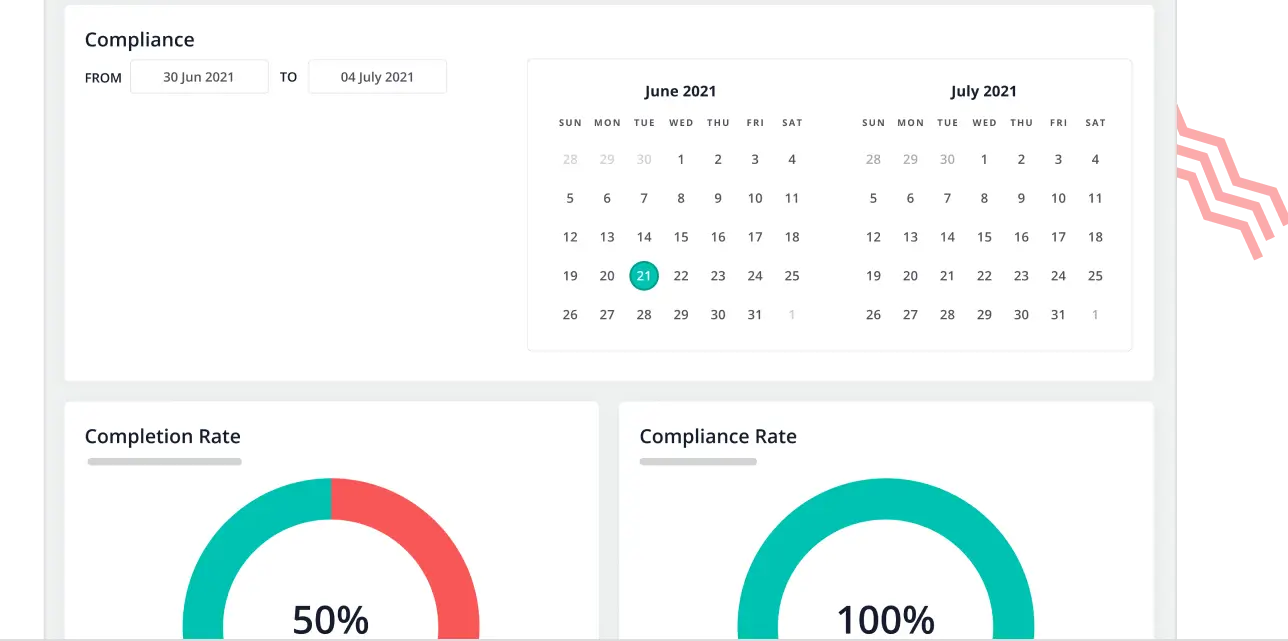Select 12 in the July 2021 calendar
The height and width of the screenshot is (641, 1288).
tap(873, 237)
